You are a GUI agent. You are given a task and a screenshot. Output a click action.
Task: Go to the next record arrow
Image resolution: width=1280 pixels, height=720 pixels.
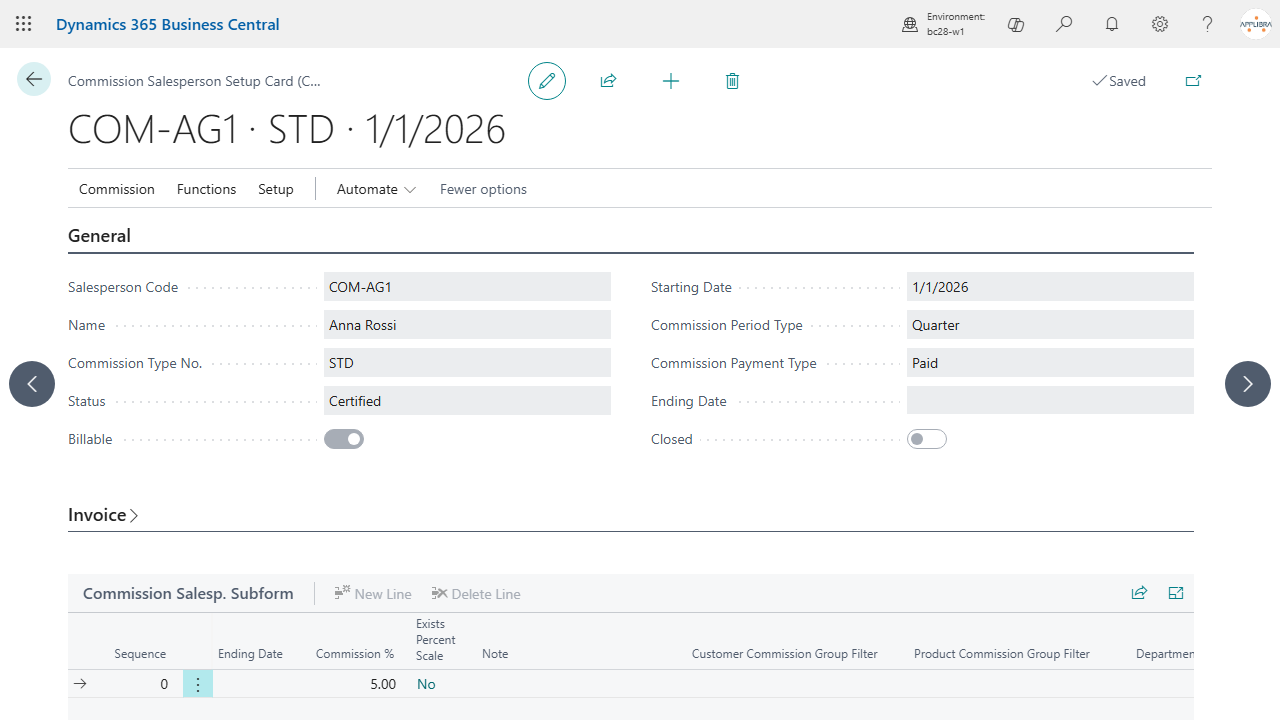click(x=1248, y=384)
